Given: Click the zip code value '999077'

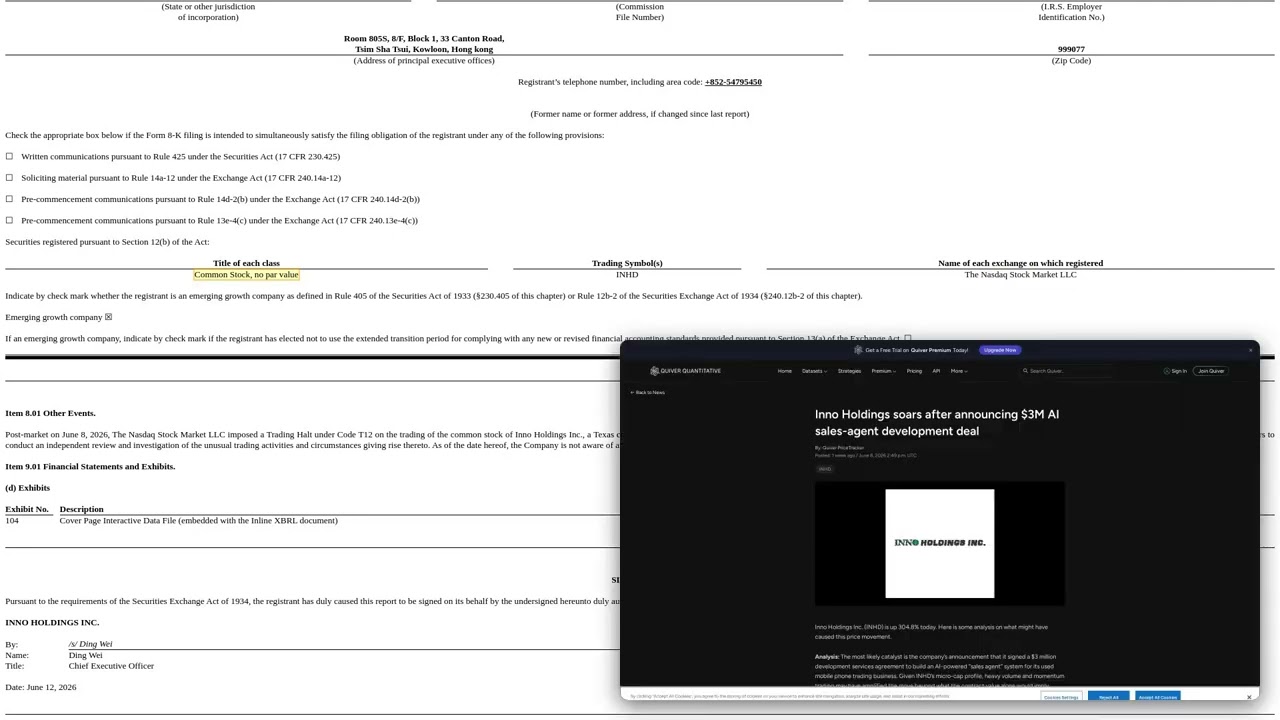Looking at the screenshot, I should pos(1071,49).
